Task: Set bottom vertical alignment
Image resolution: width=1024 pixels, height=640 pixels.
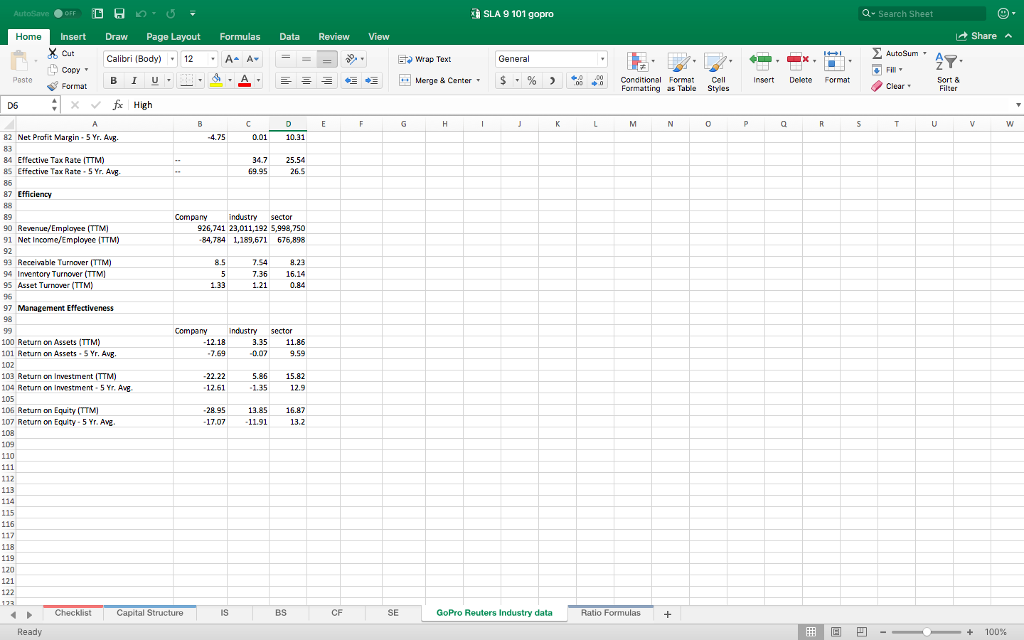Action: (x=327, y=59)
